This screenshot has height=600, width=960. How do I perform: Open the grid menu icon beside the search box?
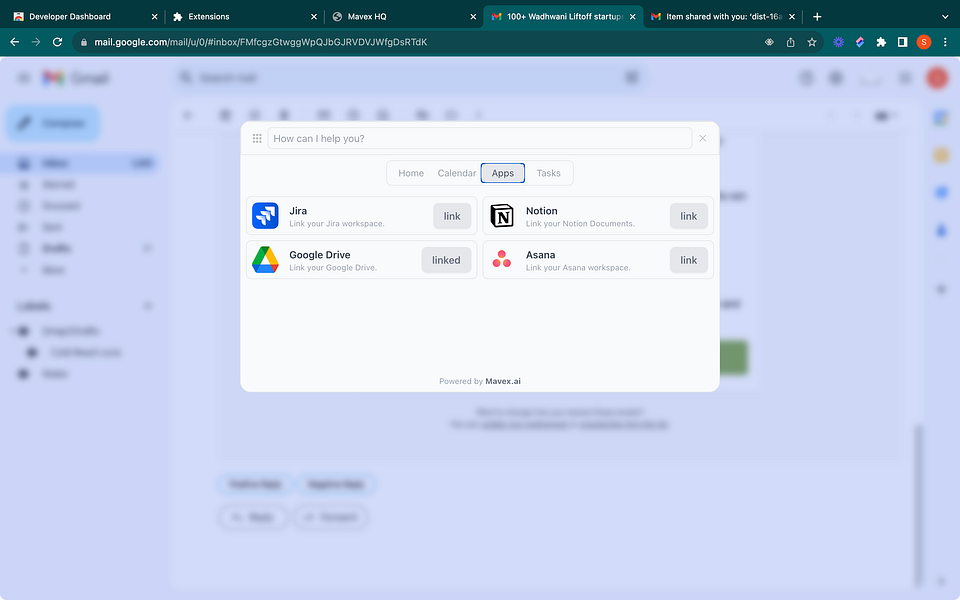pyautogui.click(x=257, y=138)
